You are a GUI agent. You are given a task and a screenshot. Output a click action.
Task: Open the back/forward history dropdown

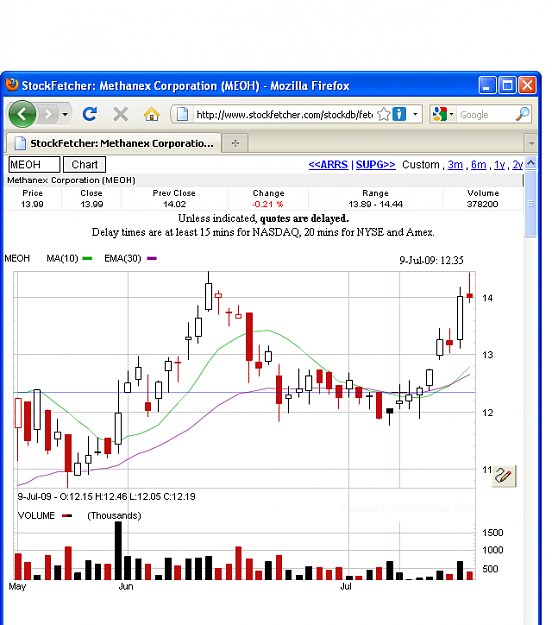pyautogui.click(x=65, y=115)
